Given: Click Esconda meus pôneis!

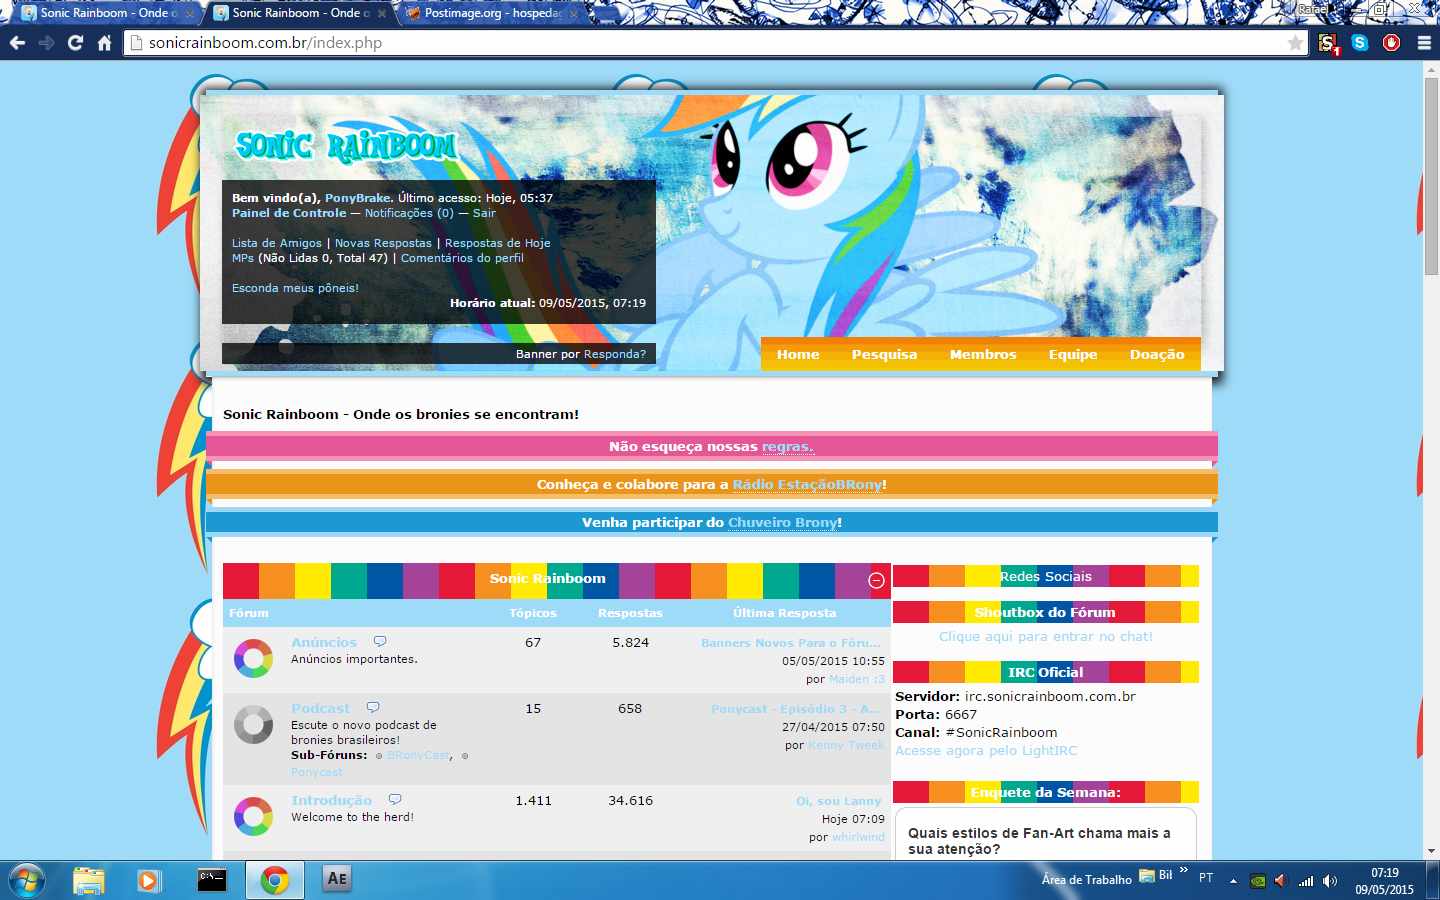Looking at the screenshot, I should pyautogui.click(x=295, y=288).
